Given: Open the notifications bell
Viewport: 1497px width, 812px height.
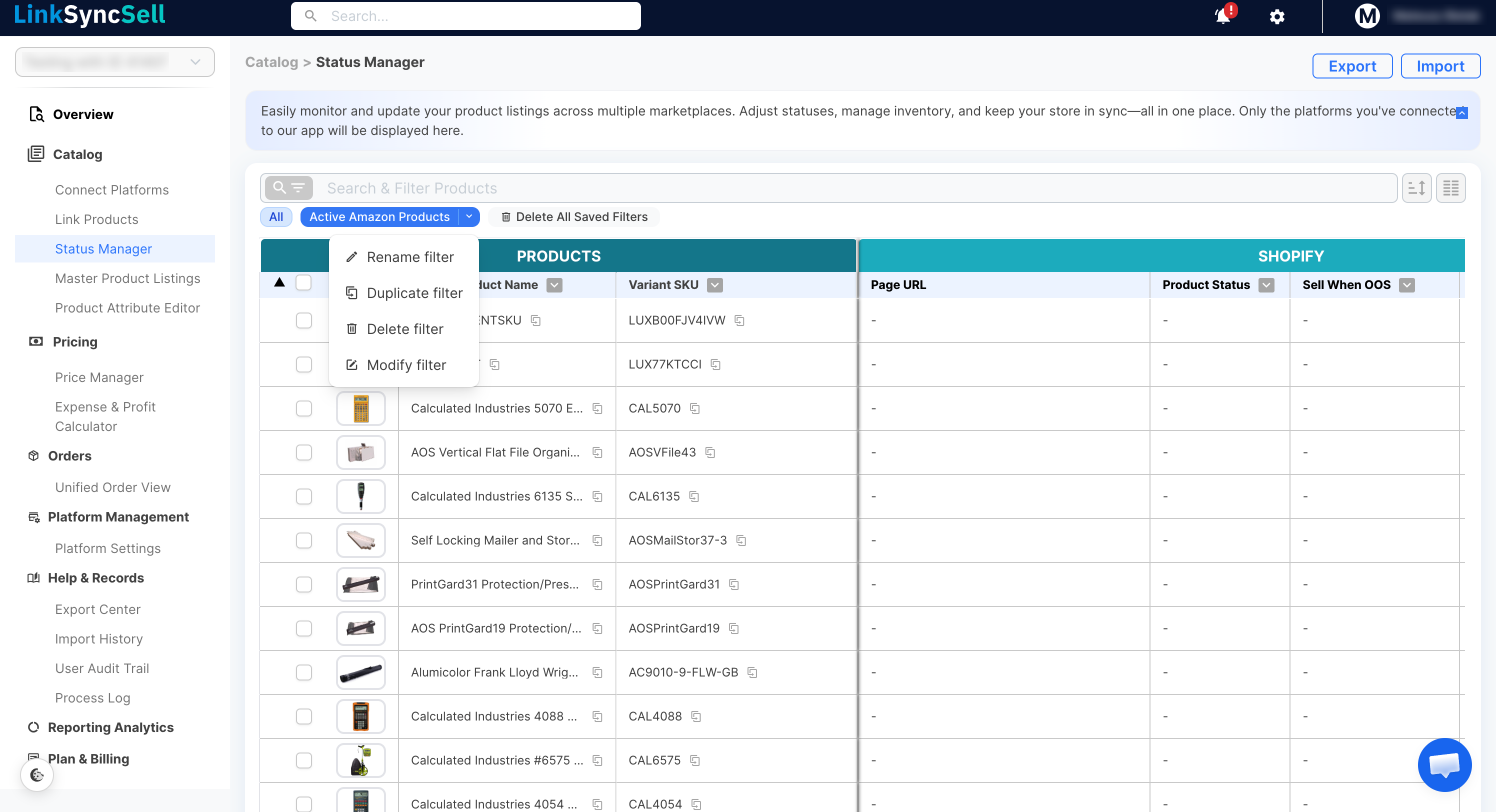Looking at the screenshot, I should pos(1223,16).
